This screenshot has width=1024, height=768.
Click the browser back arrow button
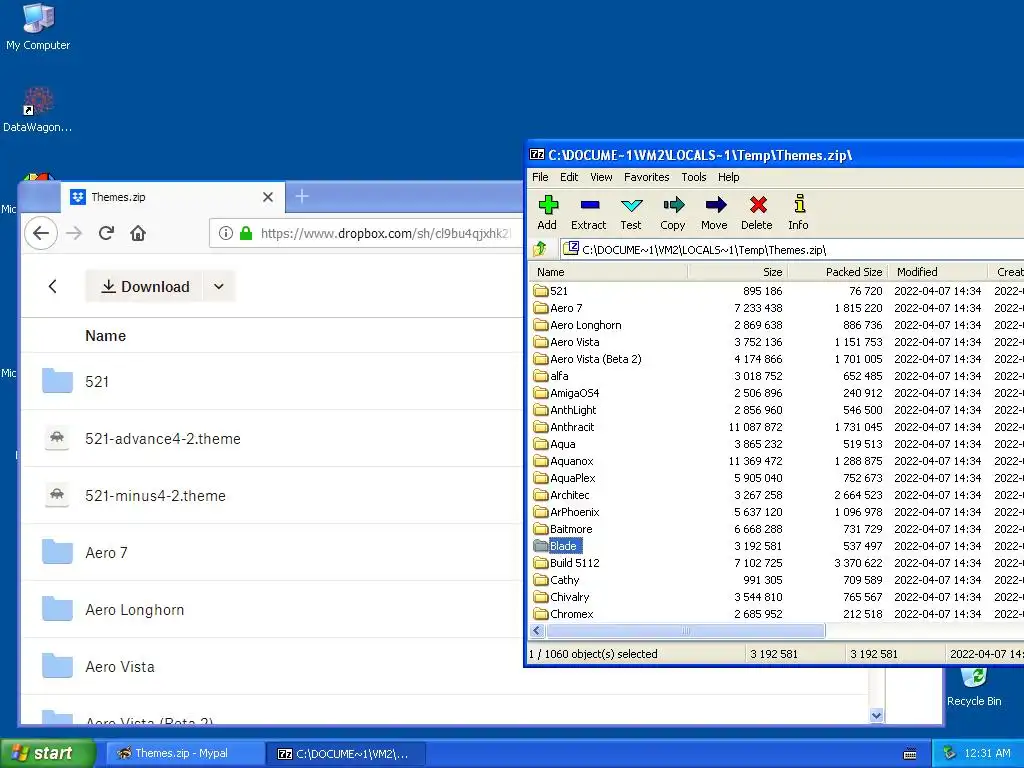(41, 233)
